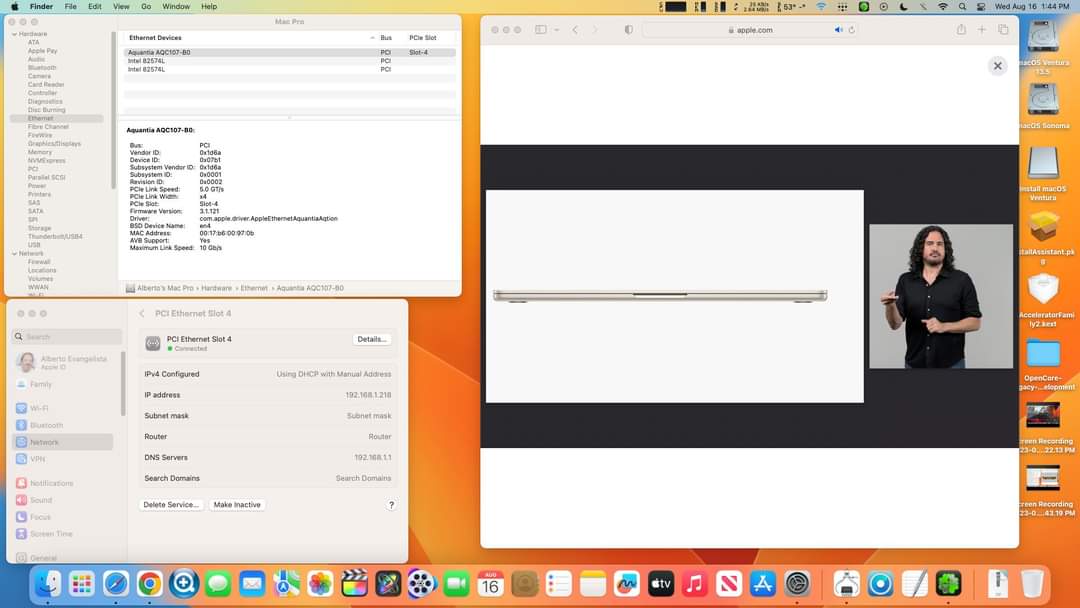Open the Help menu
The width and height of the screenshot is (1080, 608).
pos(209,6)
